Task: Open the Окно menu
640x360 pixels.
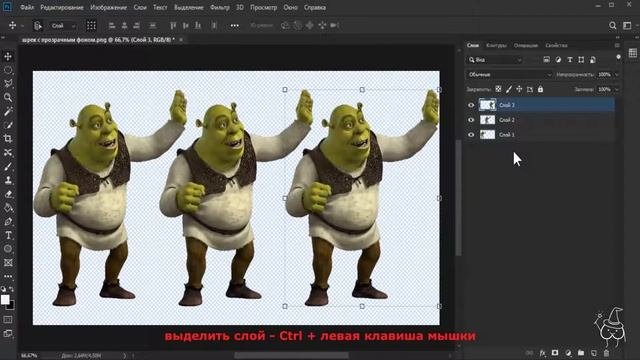Action: click(x=290, y=7)
